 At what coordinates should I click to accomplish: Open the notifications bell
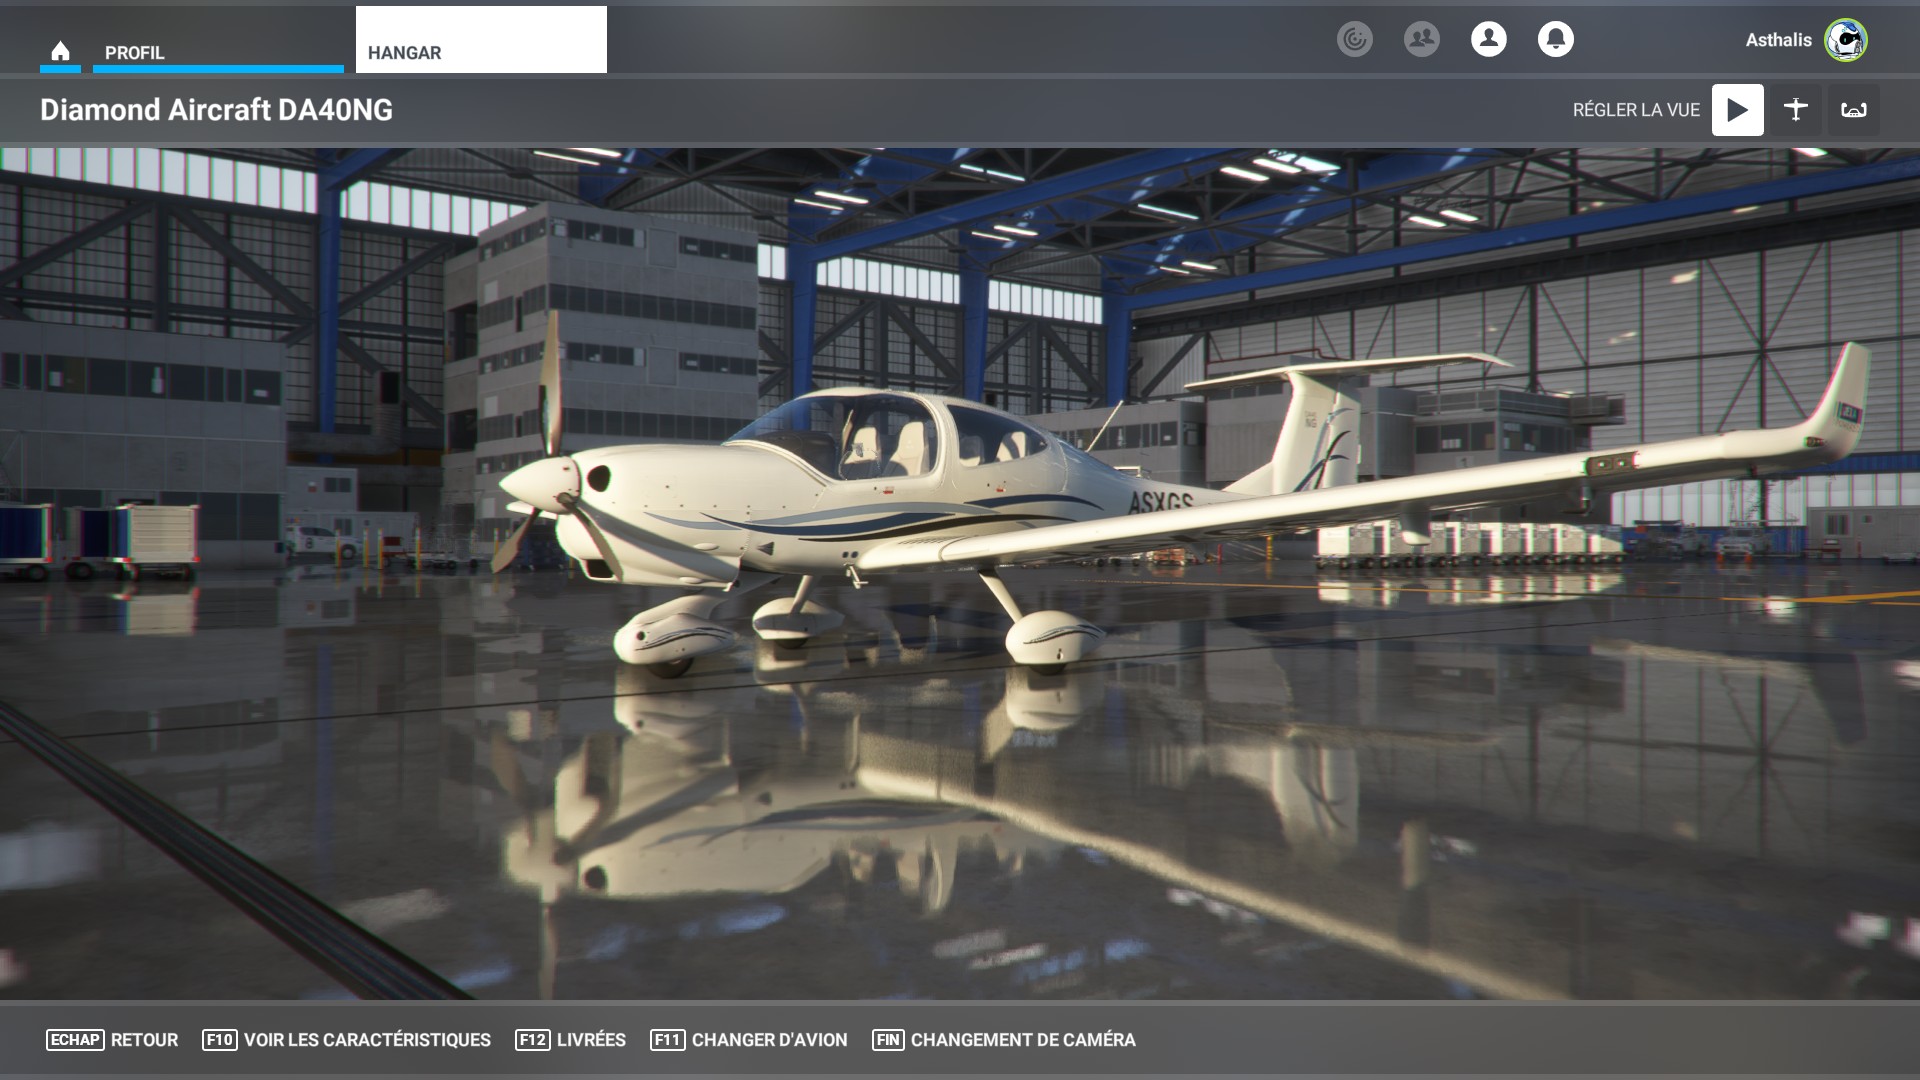[1555, 39]
